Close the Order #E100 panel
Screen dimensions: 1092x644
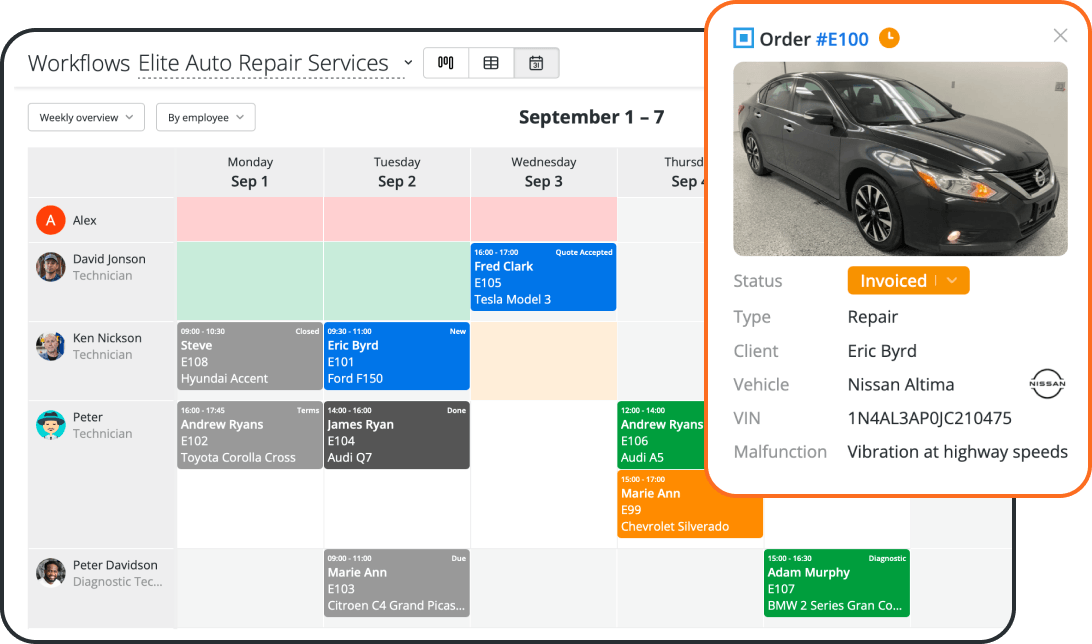coord(1060,36)
